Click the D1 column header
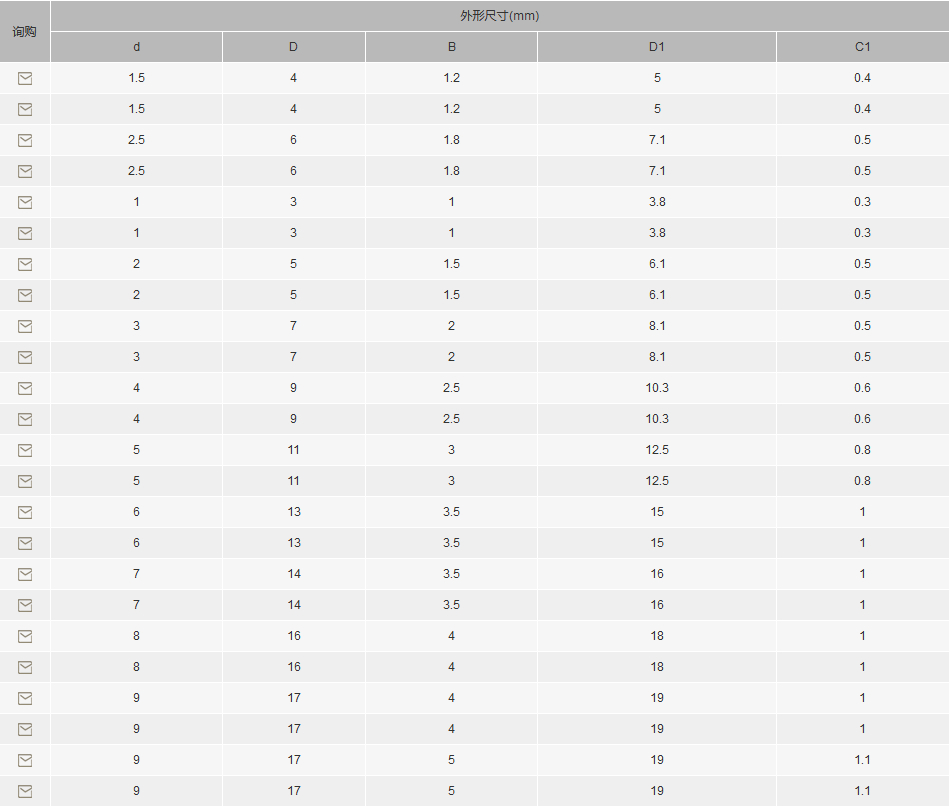Image resolution: width=949 pixels, height=808 pixels. 657,47
